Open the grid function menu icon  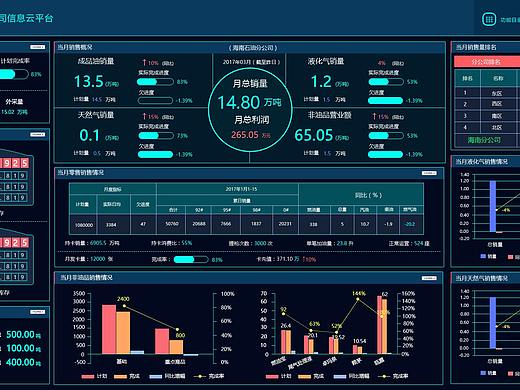[489, 19]
